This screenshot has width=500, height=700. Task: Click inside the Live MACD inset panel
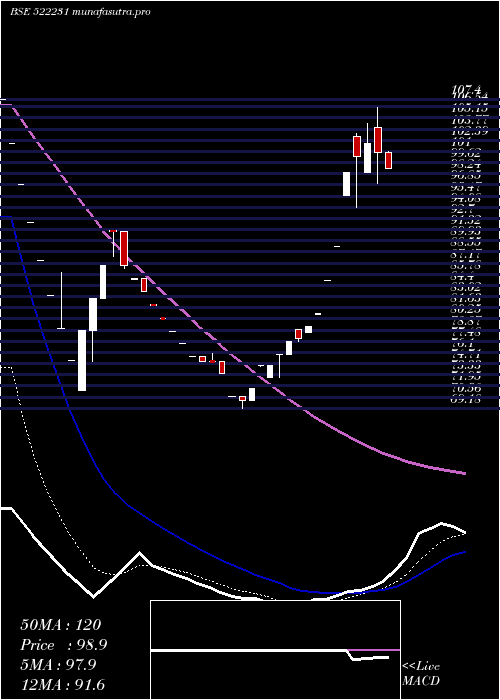275,650
